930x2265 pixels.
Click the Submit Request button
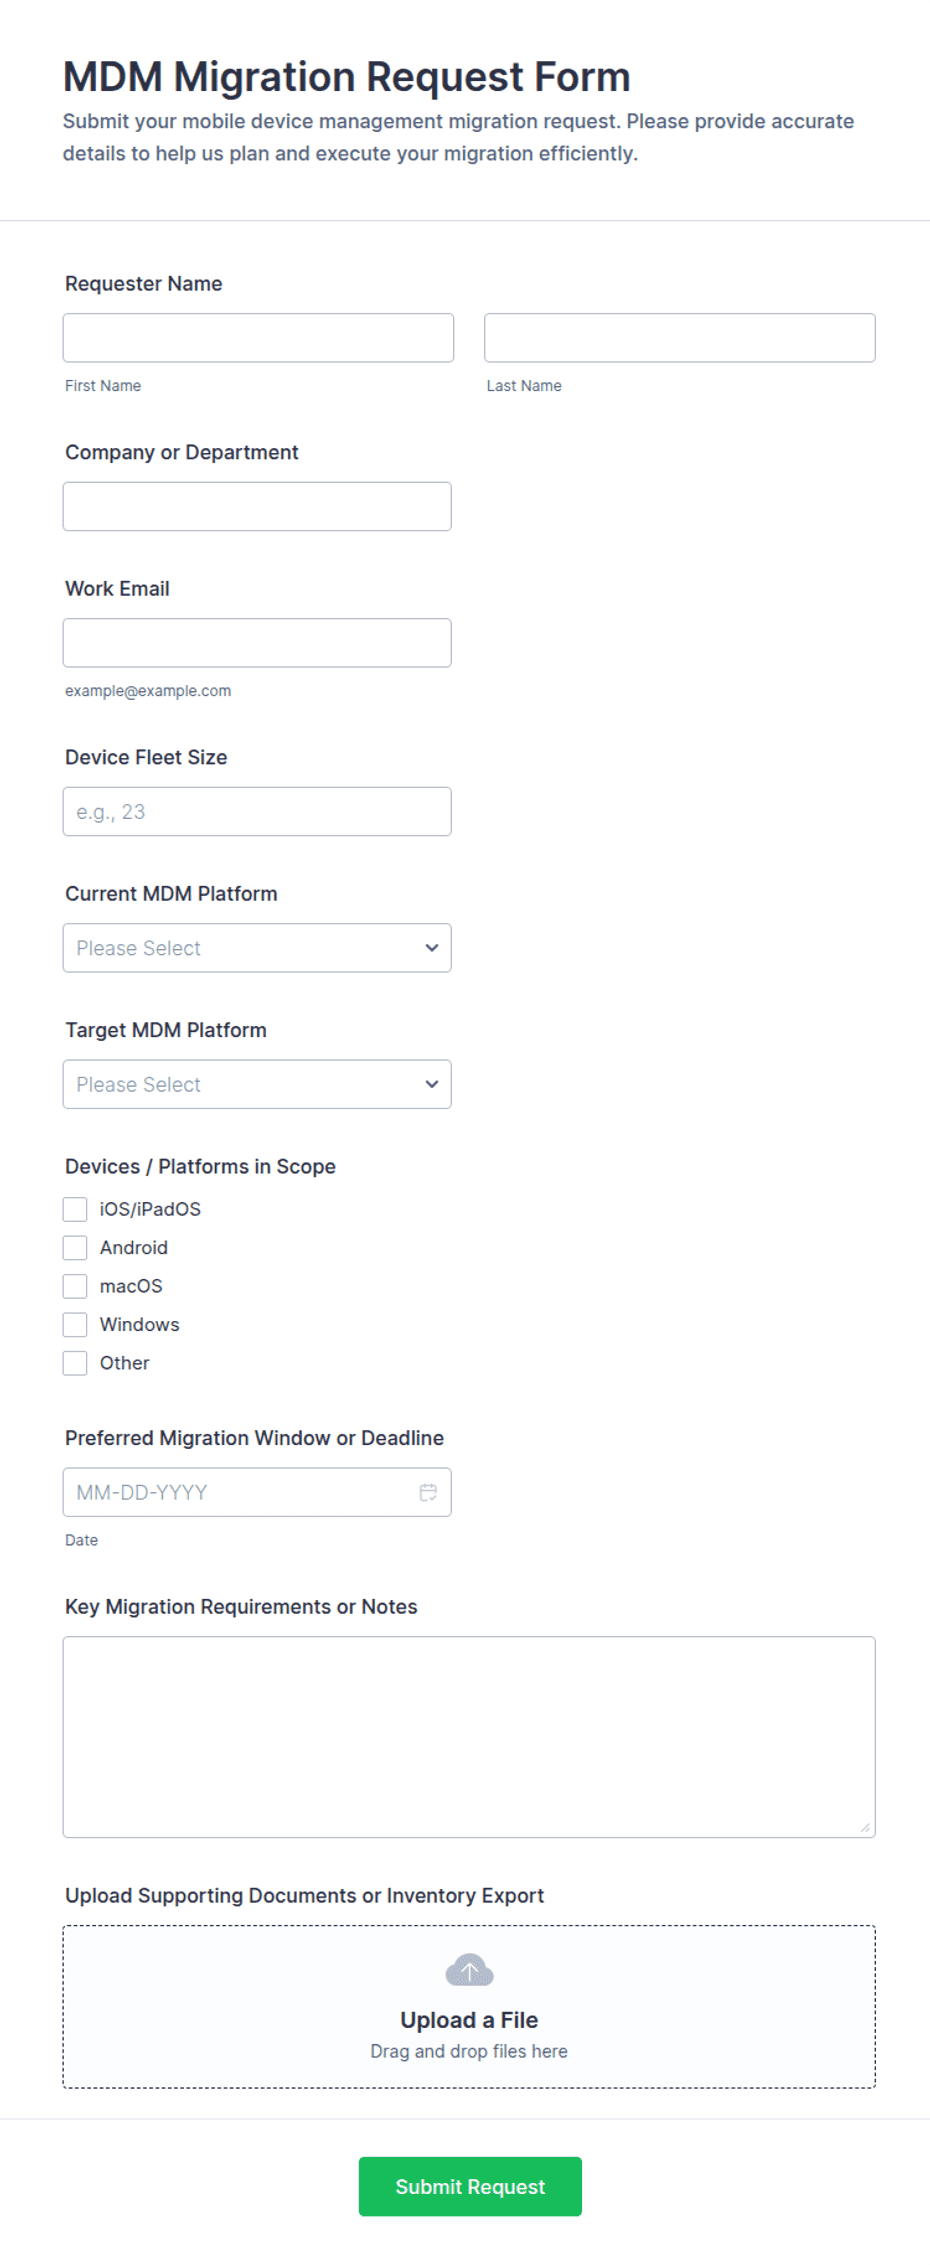(470, 2186)
